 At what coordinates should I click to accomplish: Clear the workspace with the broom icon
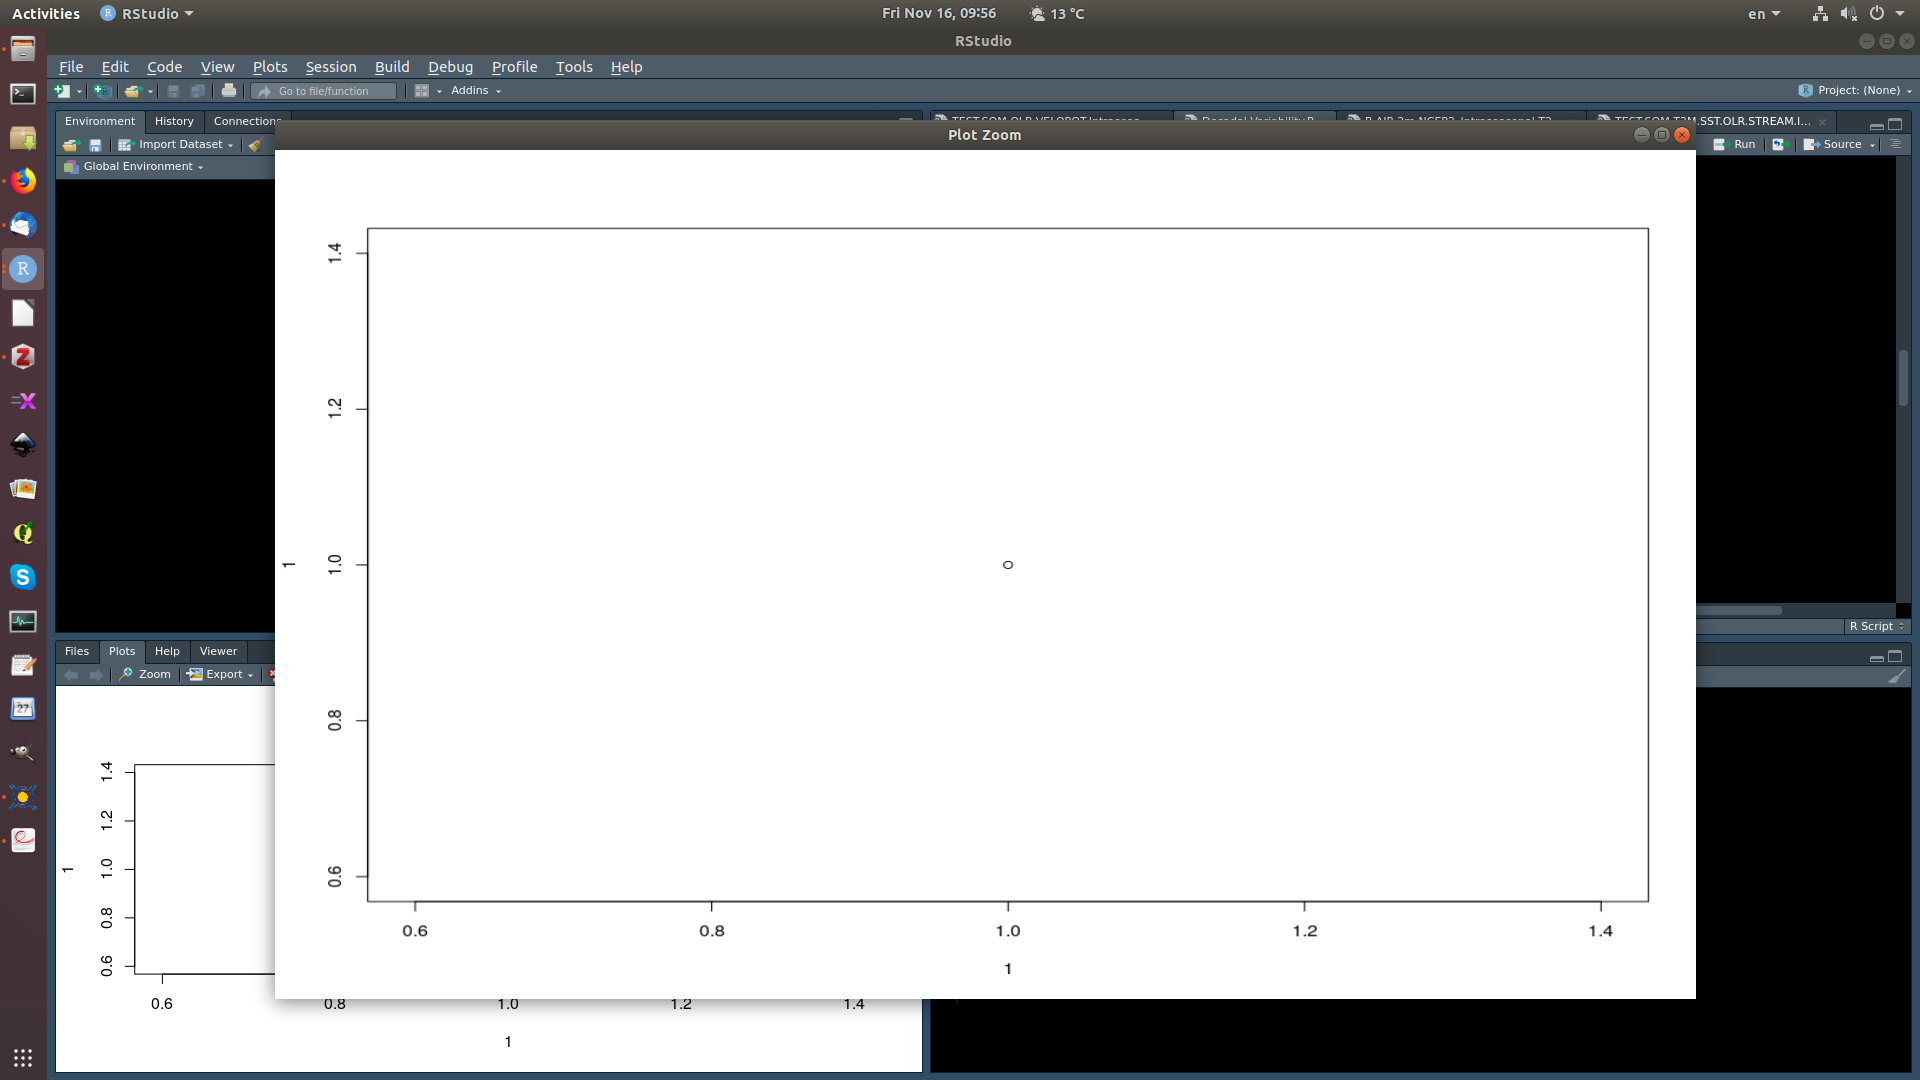[x=257, y=144]
